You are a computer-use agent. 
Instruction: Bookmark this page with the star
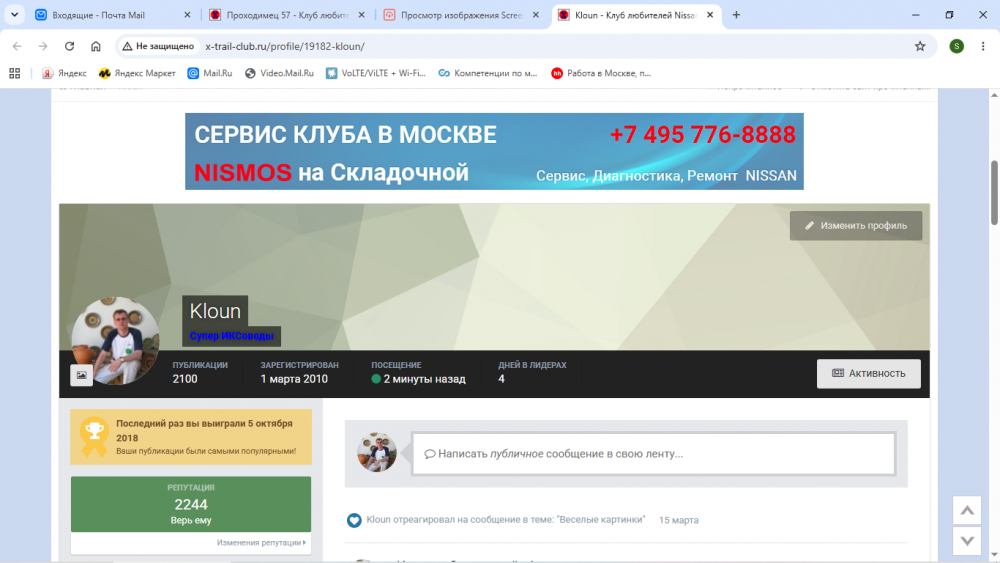920,46
